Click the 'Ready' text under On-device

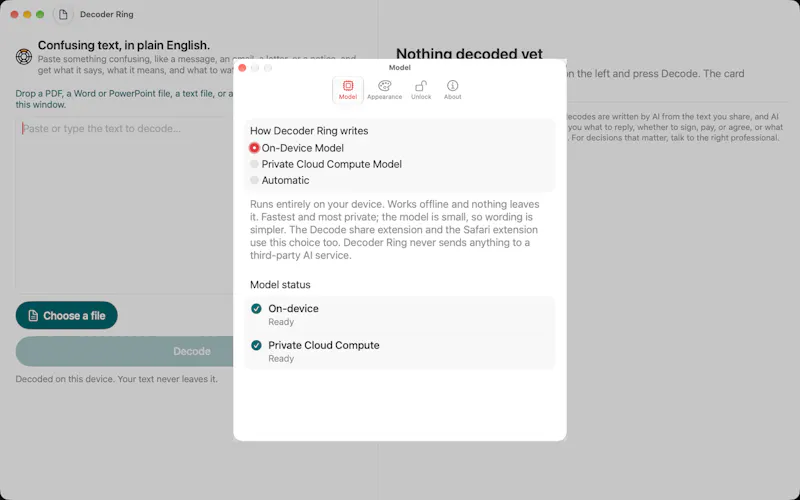click(281, 322)
